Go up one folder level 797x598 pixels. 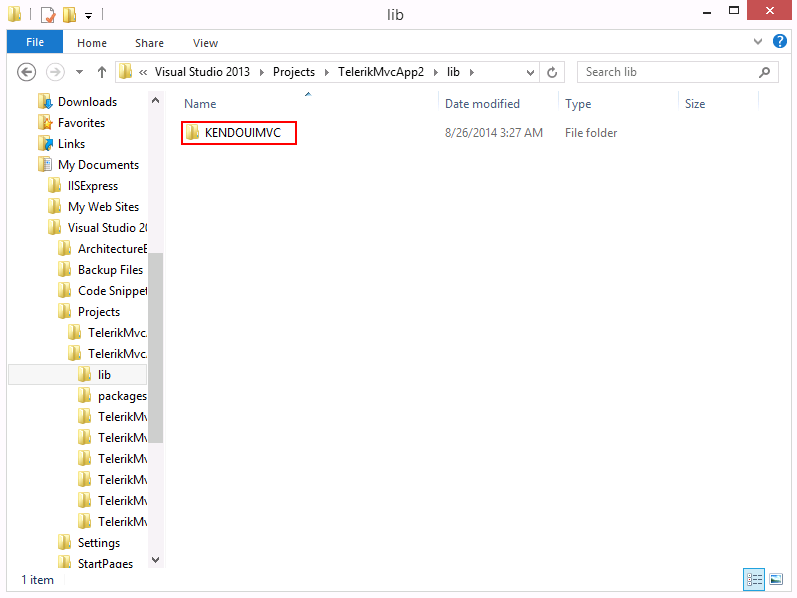(x=102, y=72)
